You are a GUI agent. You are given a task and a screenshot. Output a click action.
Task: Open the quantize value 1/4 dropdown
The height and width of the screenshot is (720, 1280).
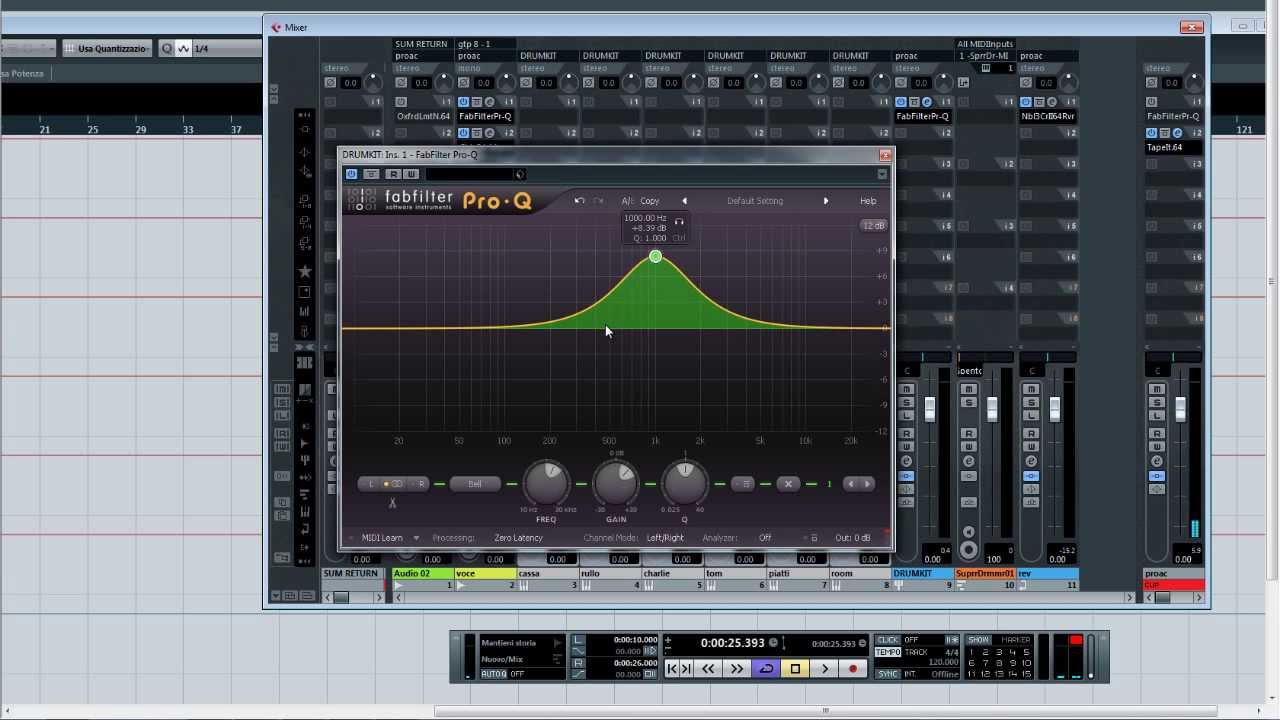click(225, 49)
